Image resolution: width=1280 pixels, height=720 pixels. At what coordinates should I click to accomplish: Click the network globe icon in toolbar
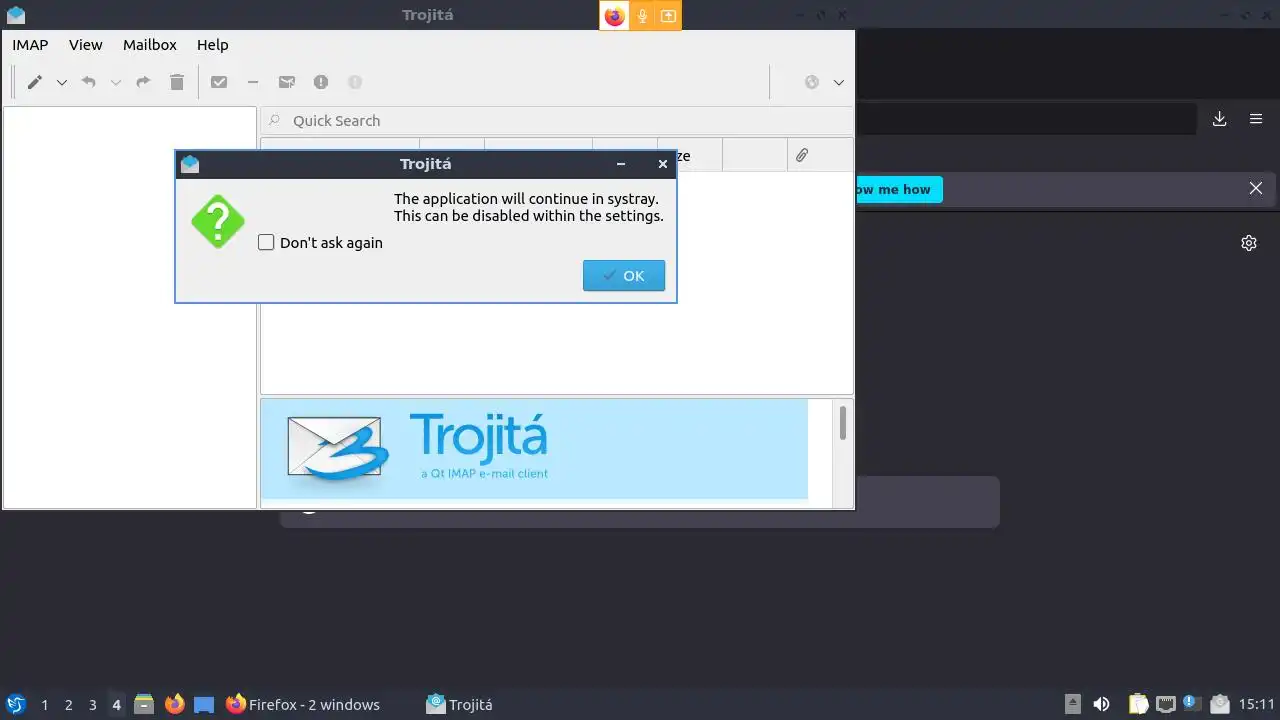(x=812, y=82)
